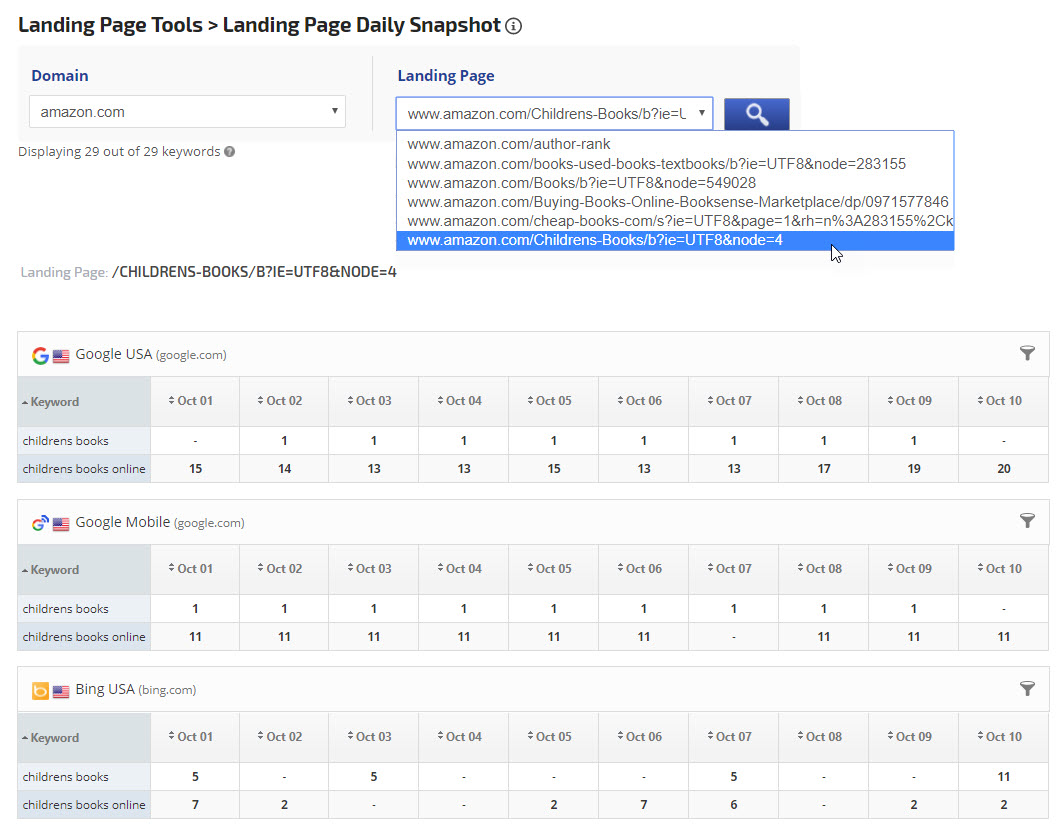Pick the Buying-Books-Online-Booksense-Marketplace option

point(678,202)
